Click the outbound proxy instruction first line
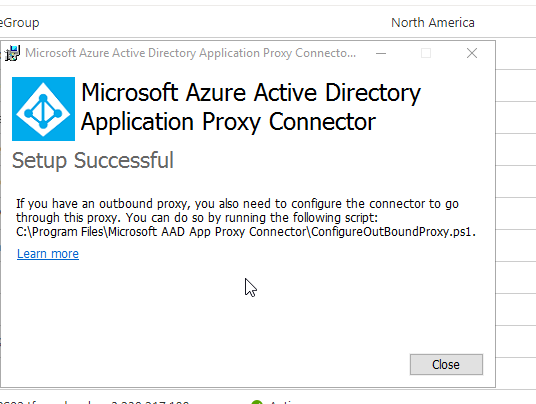The width and height of the screenshot is (536, 404). [x=237, y=204]
